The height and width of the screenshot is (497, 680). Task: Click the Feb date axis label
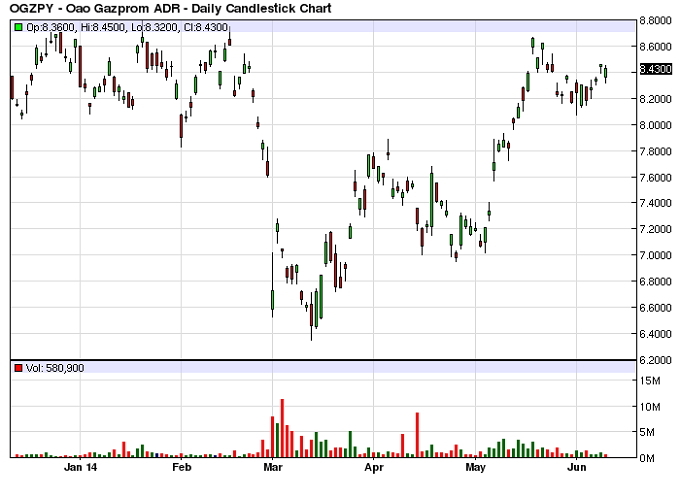pos(181,468)
